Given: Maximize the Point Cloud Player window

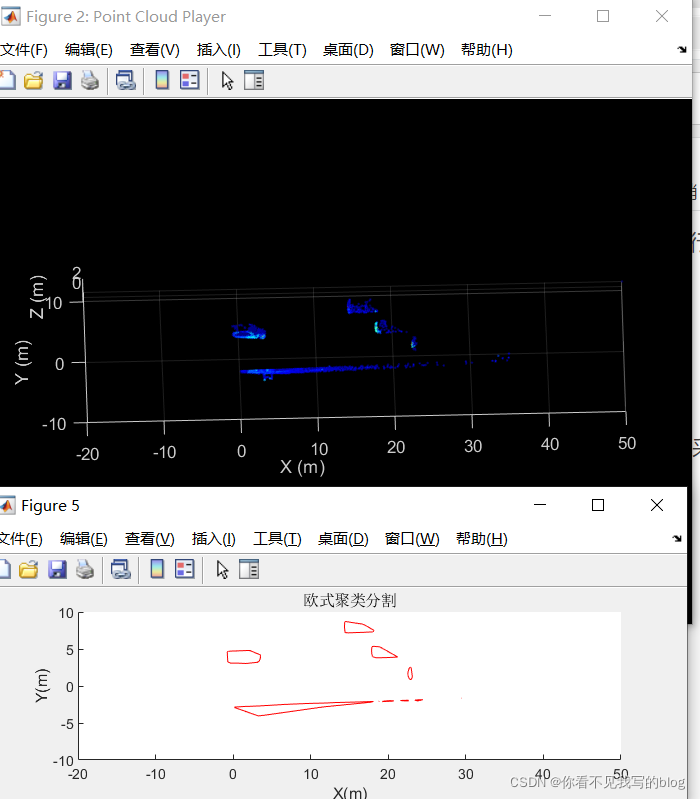Looking at the screenshot, I should 603,16.
